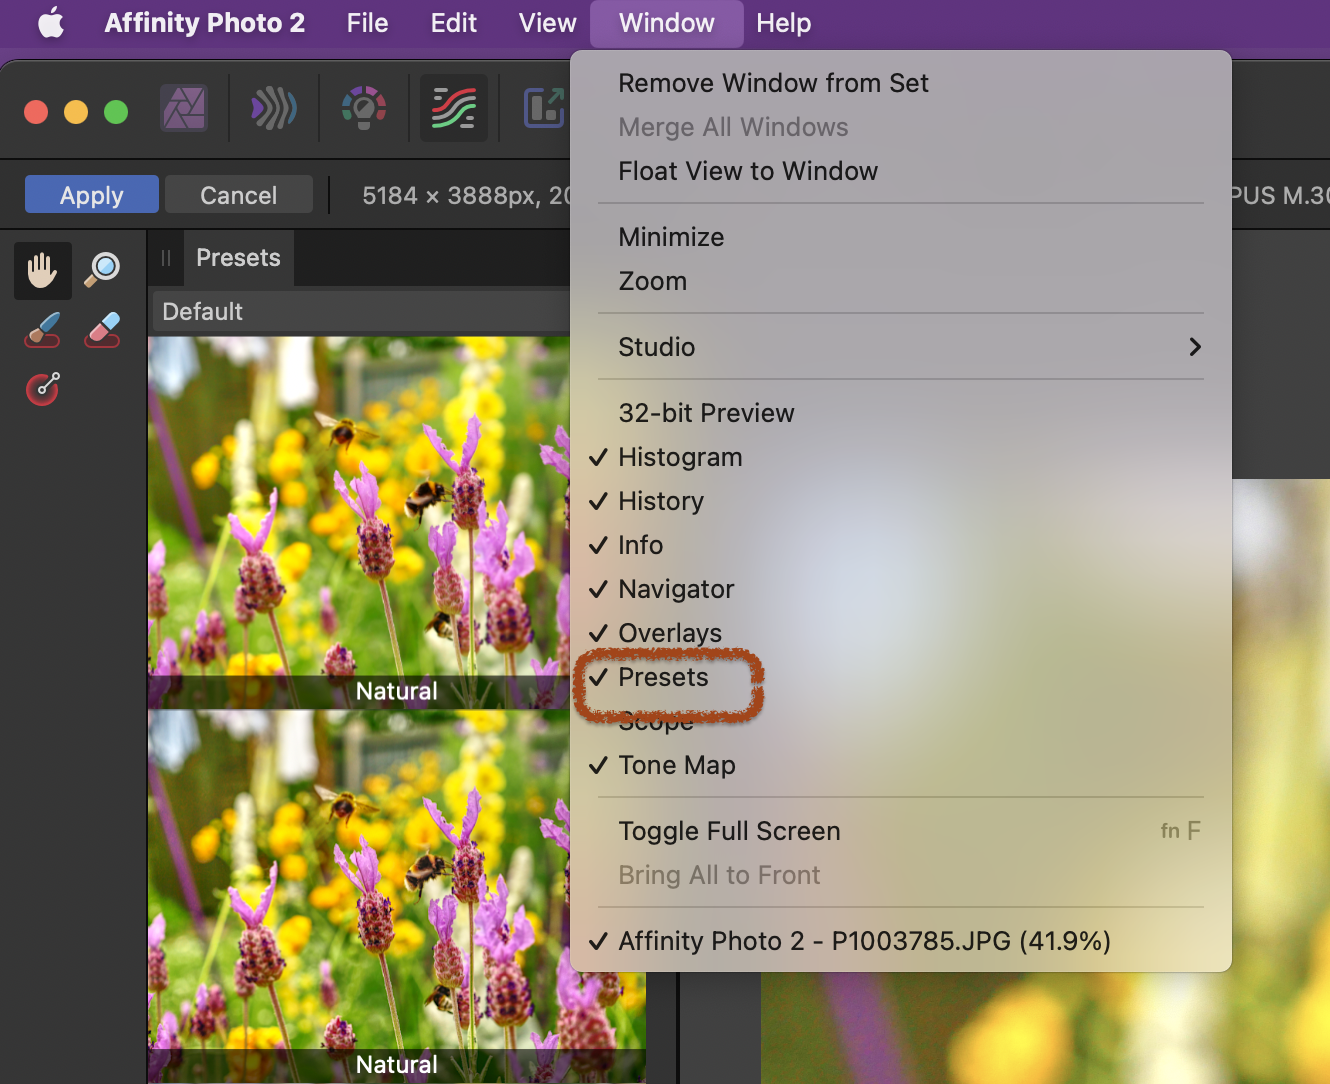Image resolution: width=1330 pixels, height=1084 pixels.
Task: Open the Export Persona
Action: coord(543,108)
